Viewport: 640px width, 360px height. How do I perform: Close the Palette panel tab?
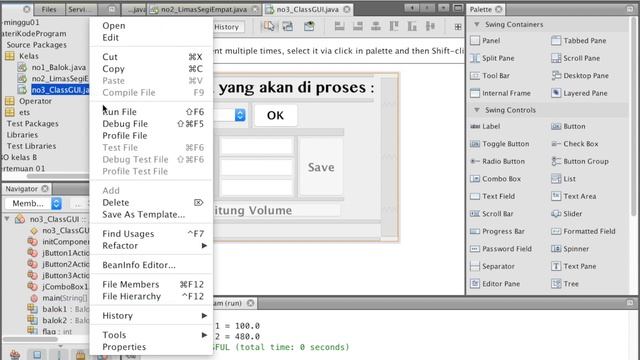coord(499,9)
